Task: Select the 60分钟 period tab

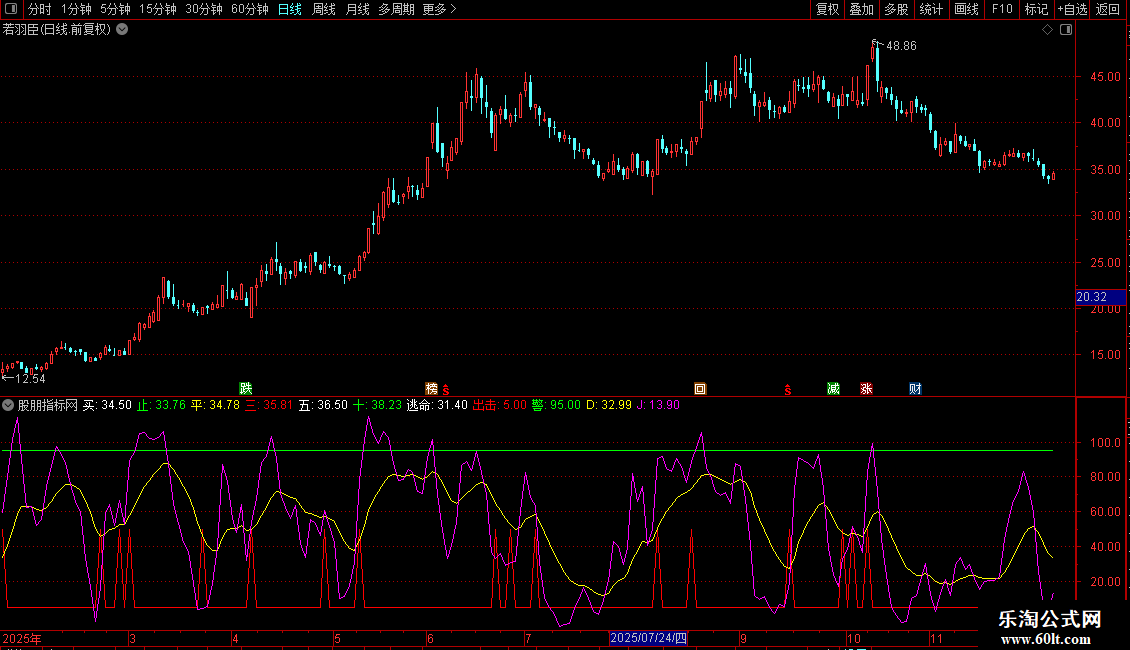Action: (249, 10)
